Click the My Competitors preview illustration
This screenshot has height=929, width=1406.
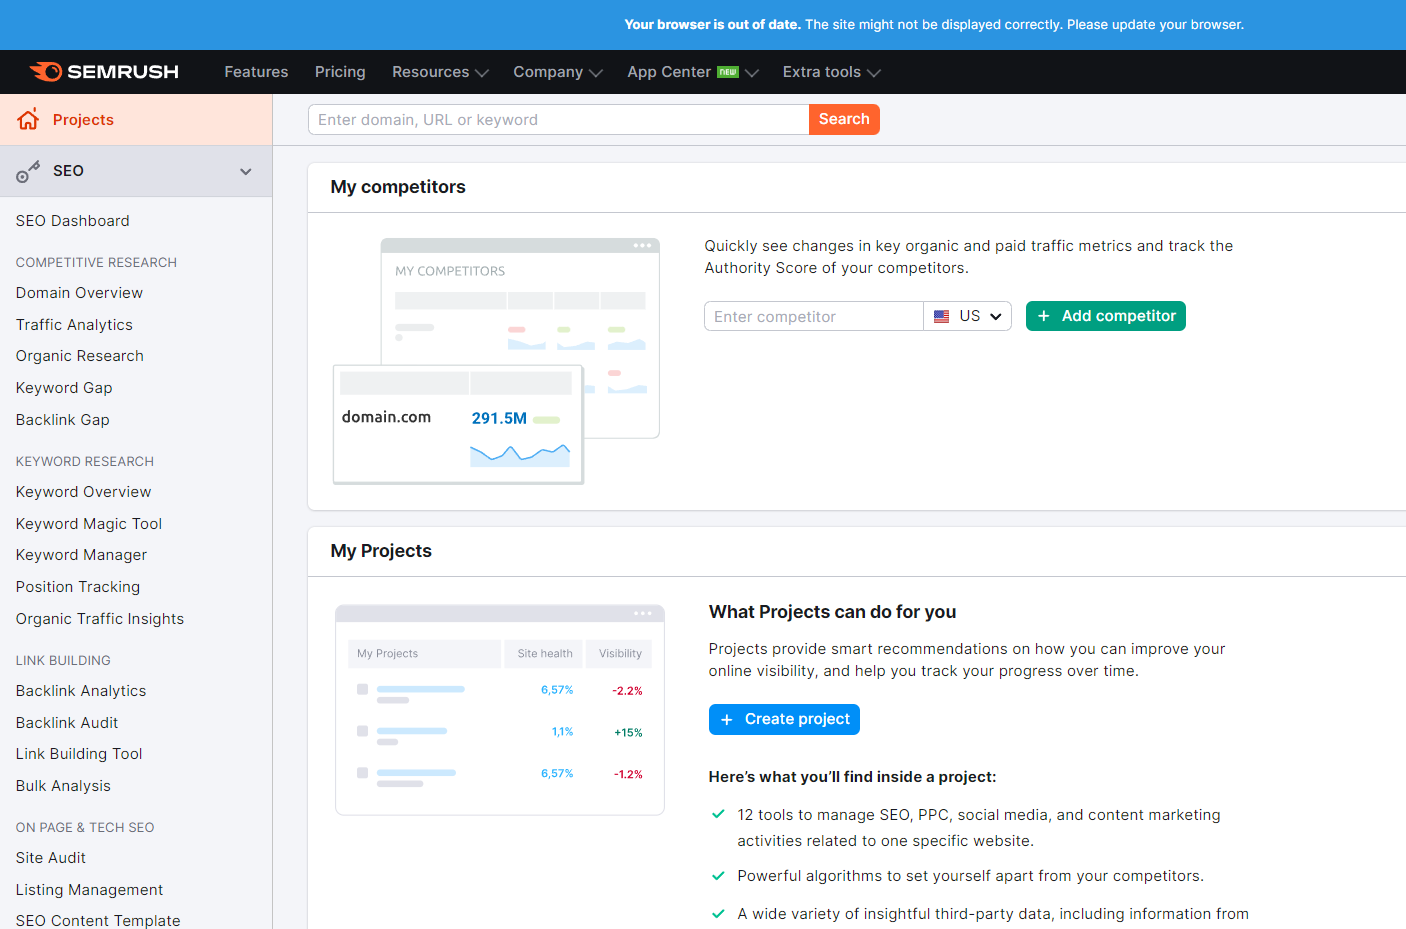(x=496, y=361)
